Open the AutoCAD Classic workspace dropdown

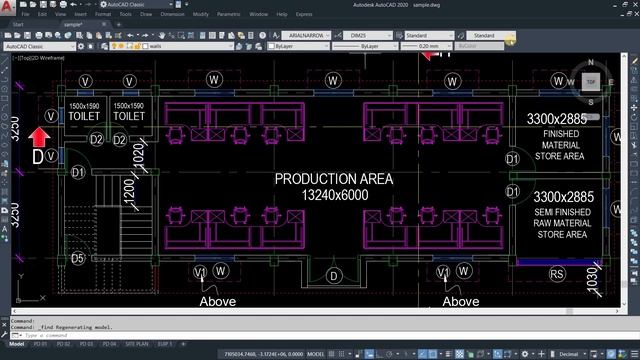click(x=40, y=47)
